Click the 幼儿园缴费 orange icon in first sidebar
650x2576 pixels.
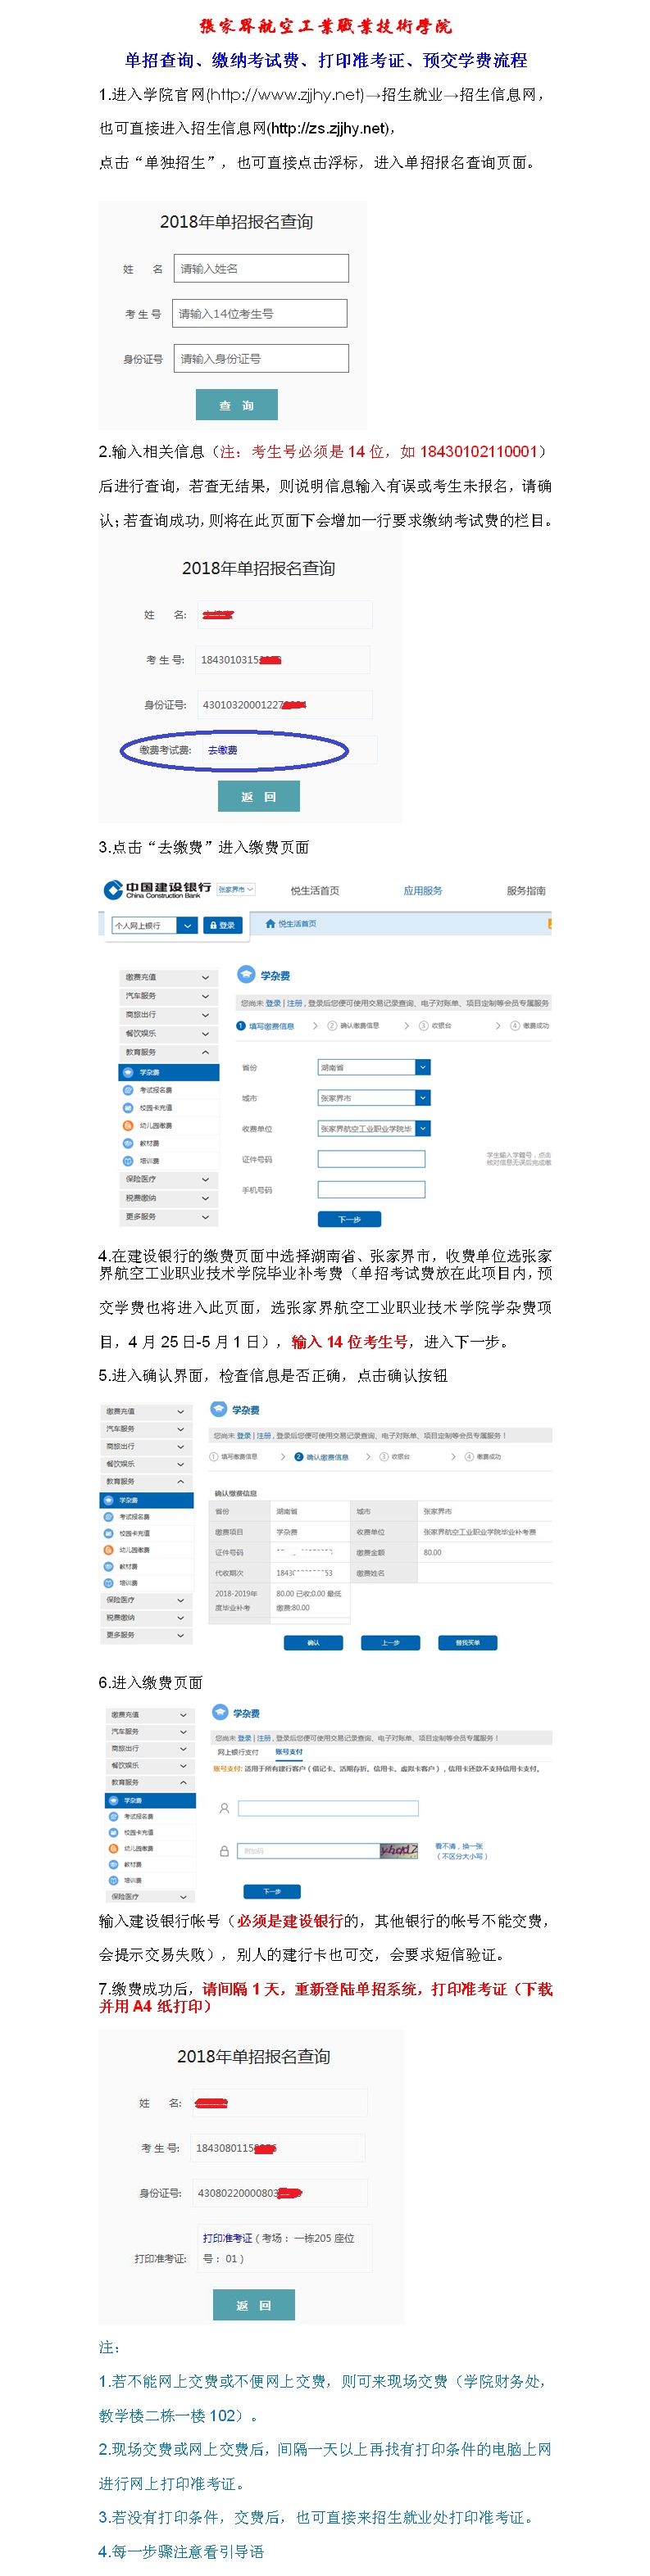(x=128, y=1125)
